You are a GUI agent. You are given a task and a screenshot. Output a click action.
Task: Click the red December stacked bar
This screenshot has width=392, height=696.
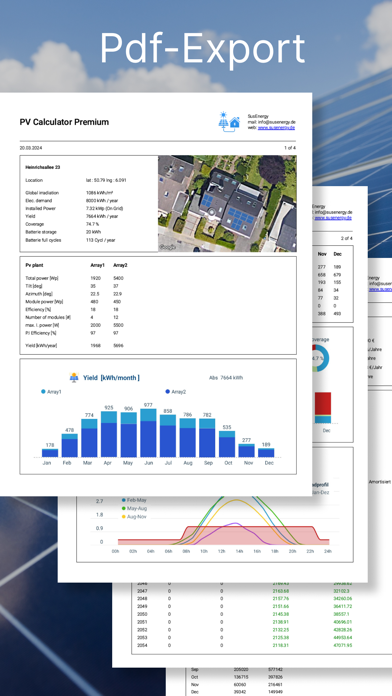pos(323,404)
